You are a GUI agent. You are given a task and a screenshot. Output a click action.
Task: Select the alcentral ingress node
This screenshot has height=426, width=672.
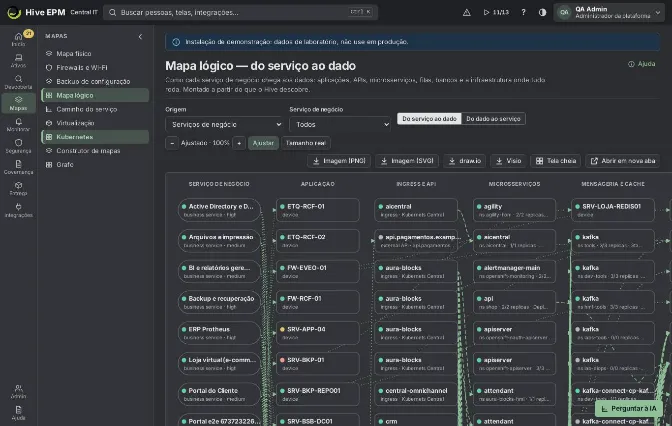[416, 210]
